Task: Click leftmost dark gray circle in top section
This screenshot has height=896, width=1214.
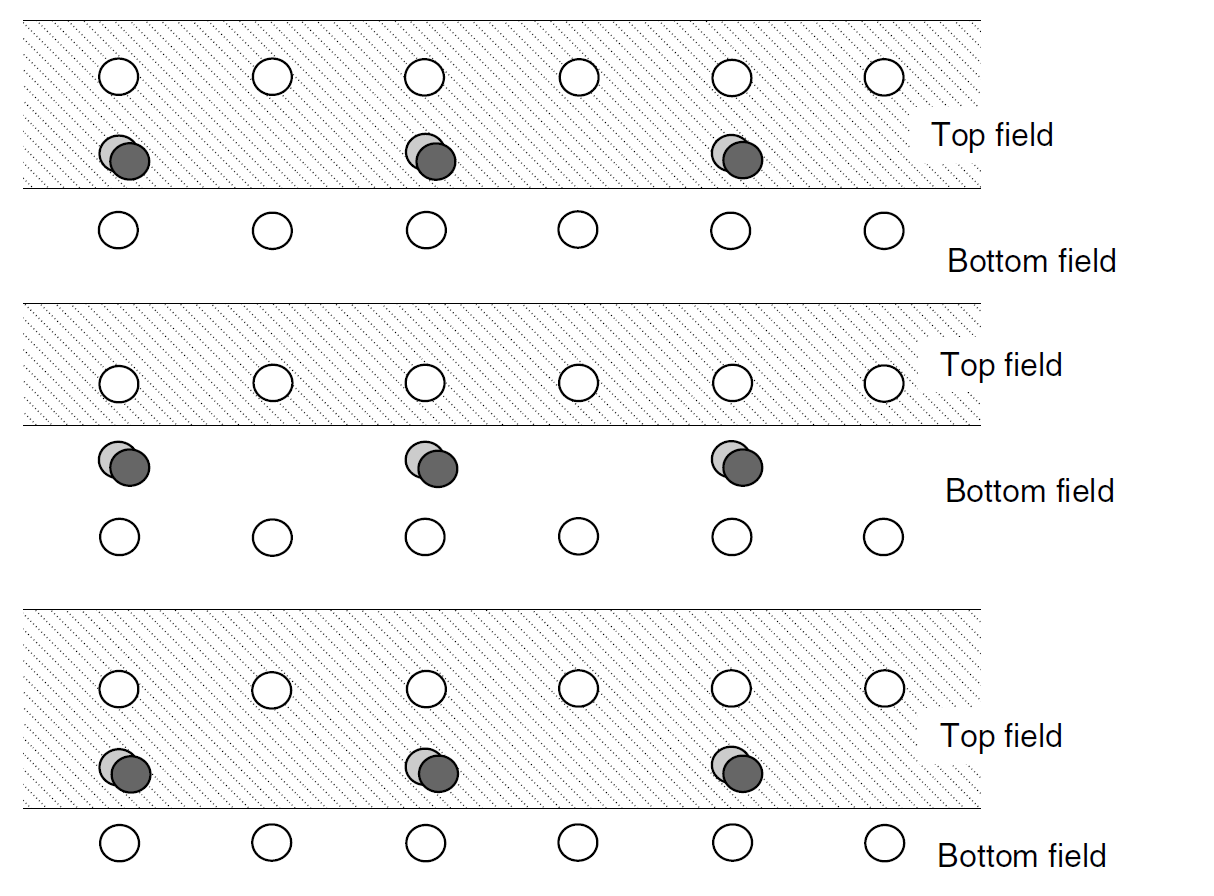Action: coord(130,161)
